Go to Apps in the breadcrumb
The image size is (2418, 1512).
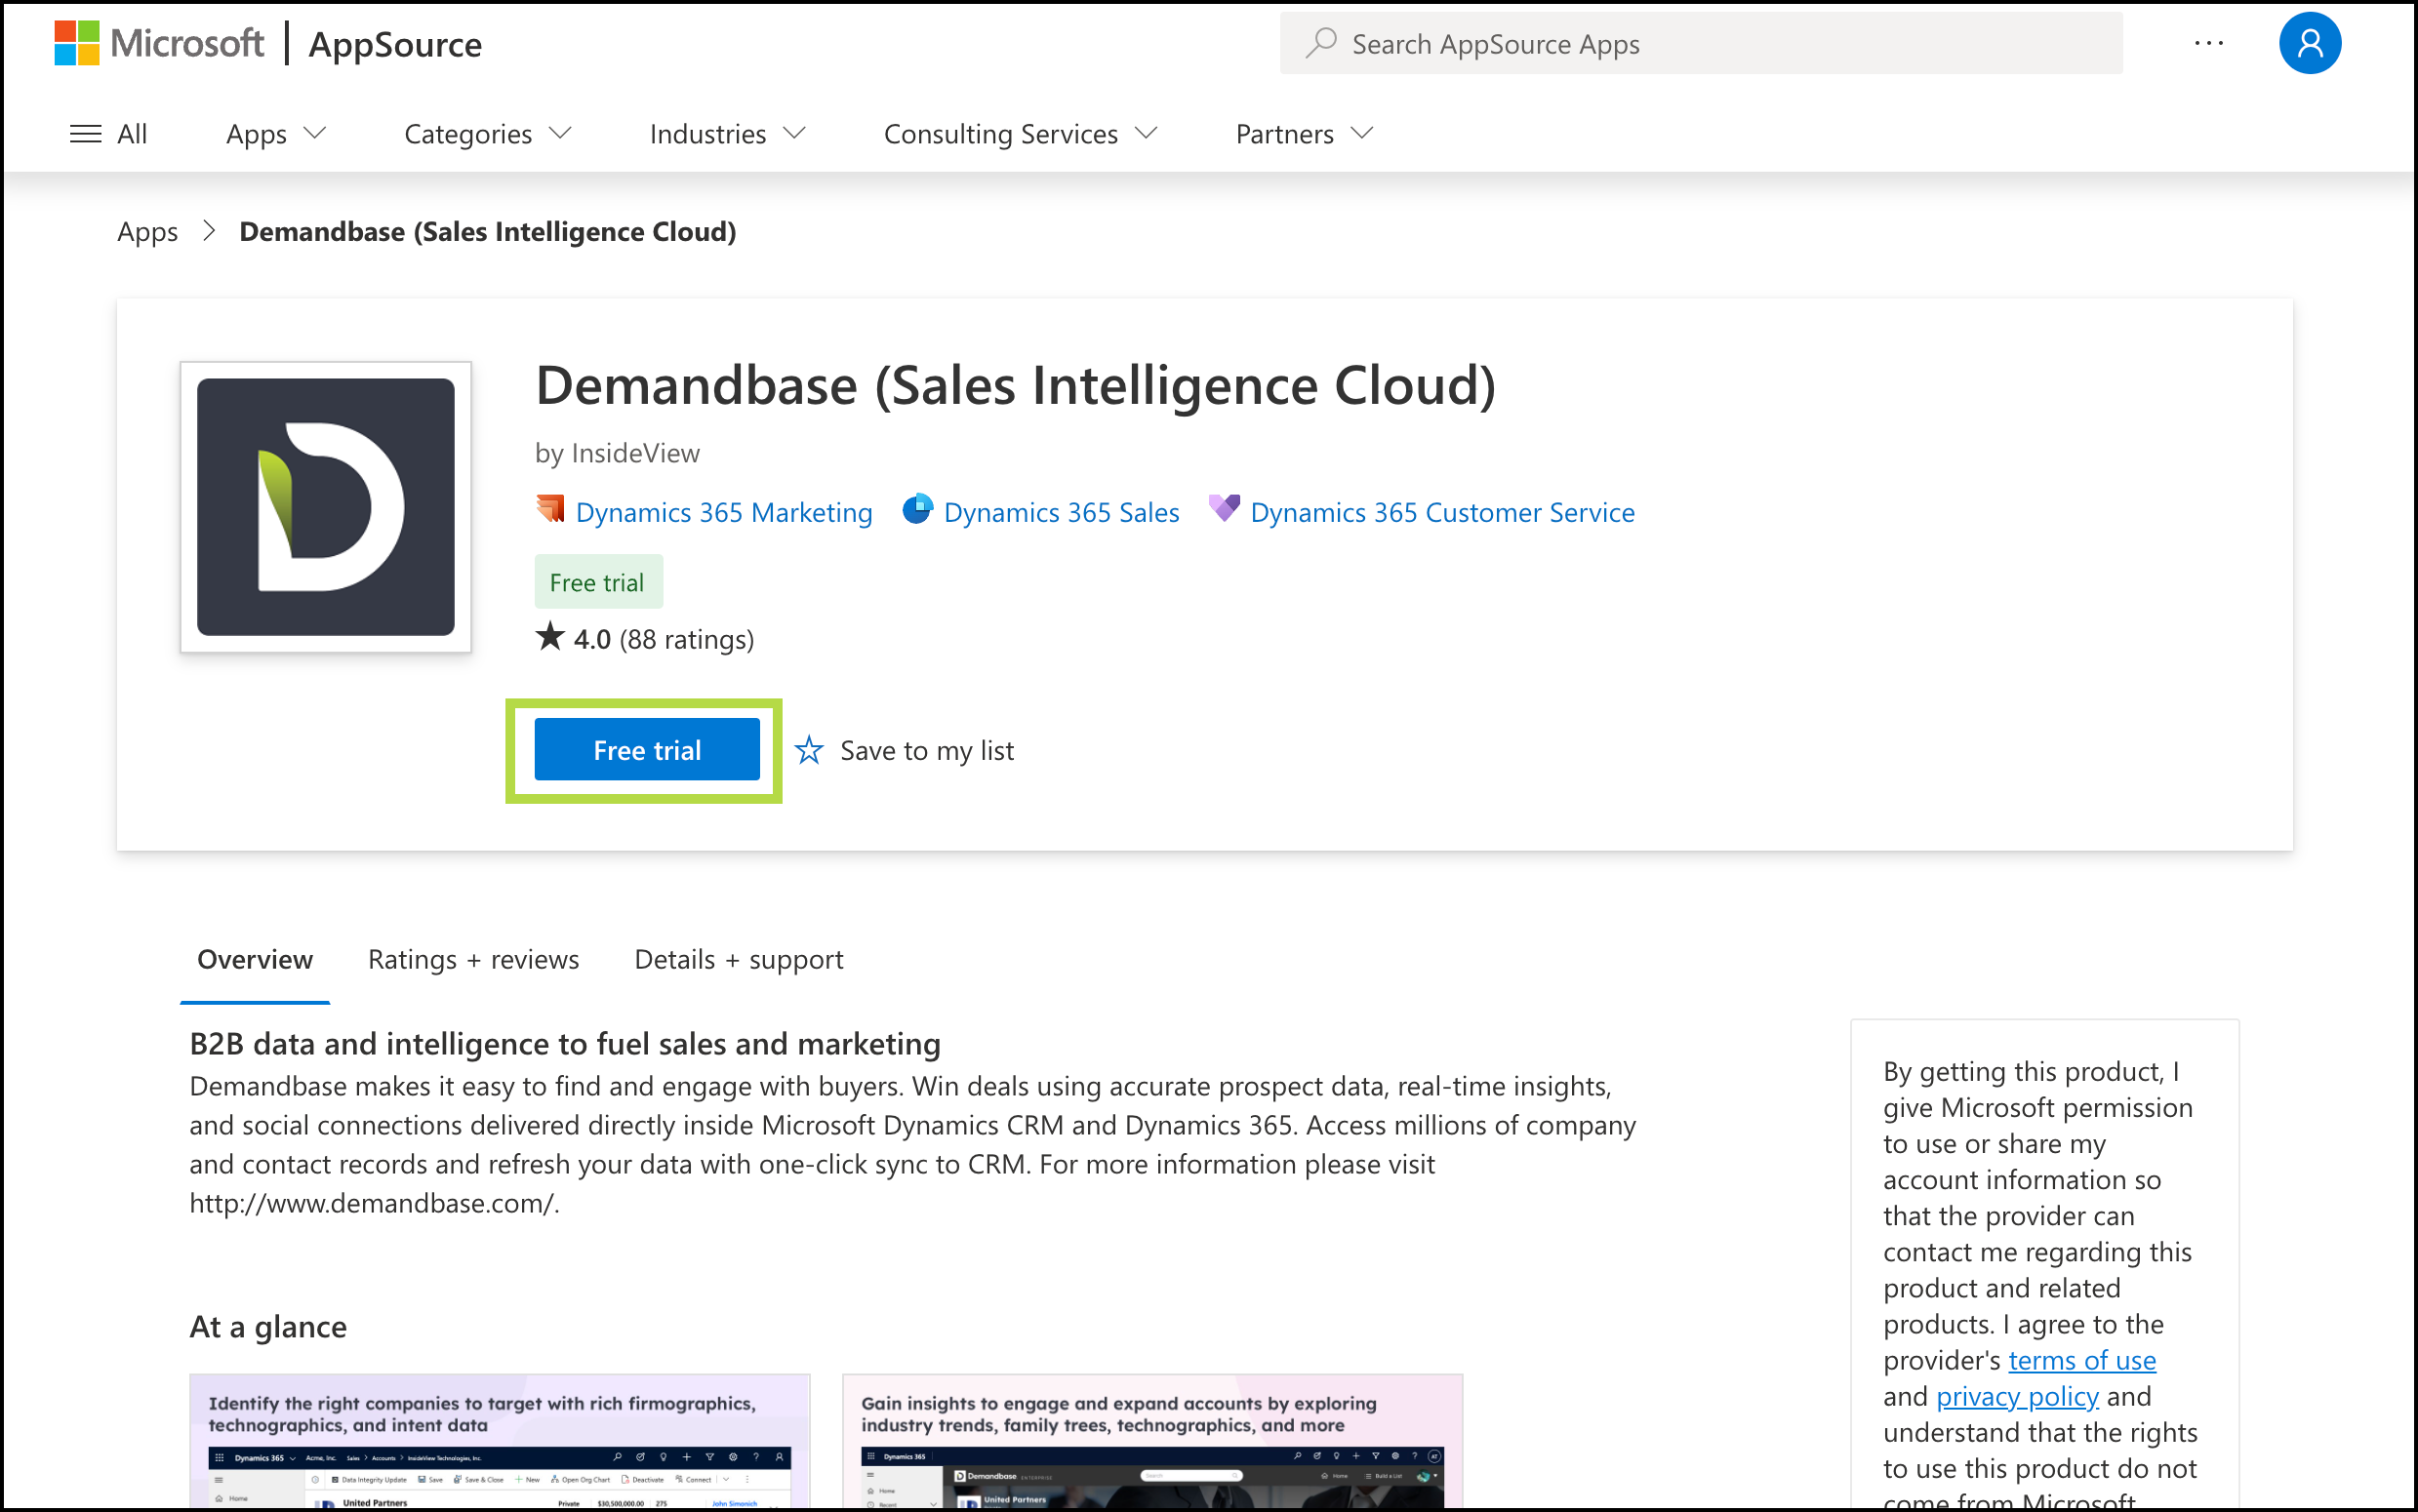148,231
